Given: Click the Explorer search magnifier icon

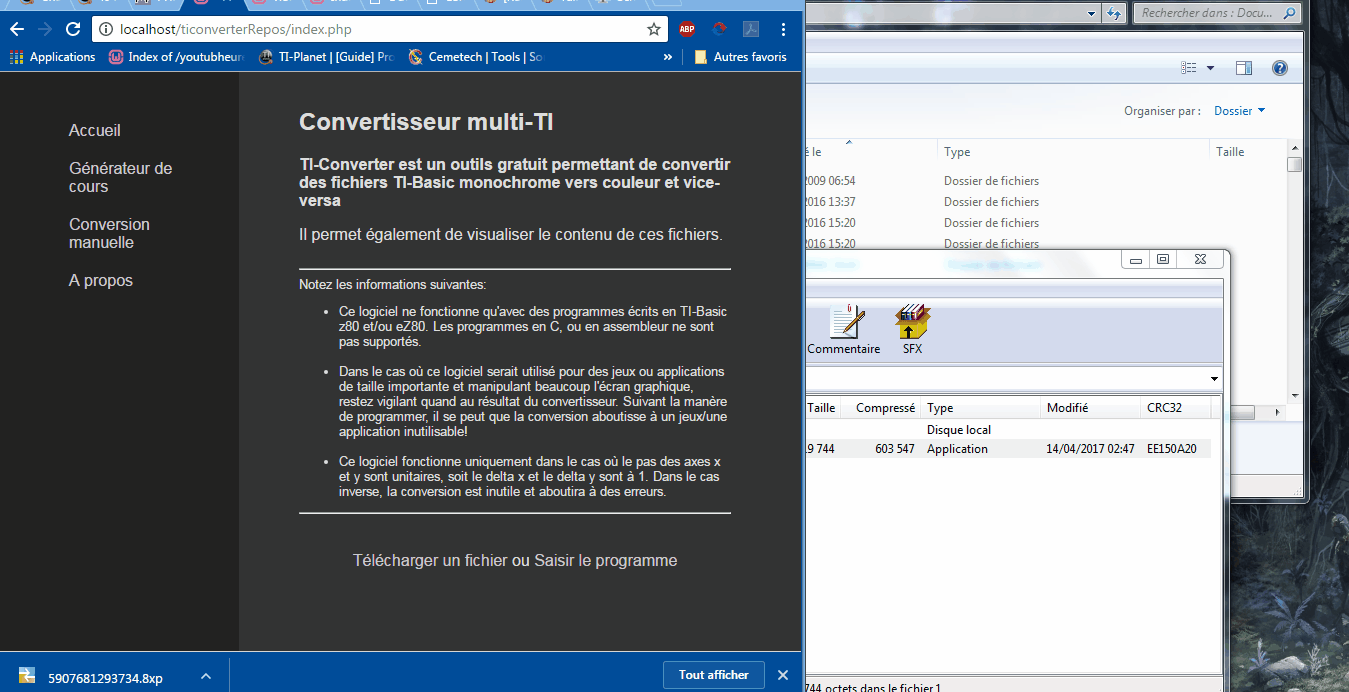Looking at the screenshot, I should [1289, 13].
